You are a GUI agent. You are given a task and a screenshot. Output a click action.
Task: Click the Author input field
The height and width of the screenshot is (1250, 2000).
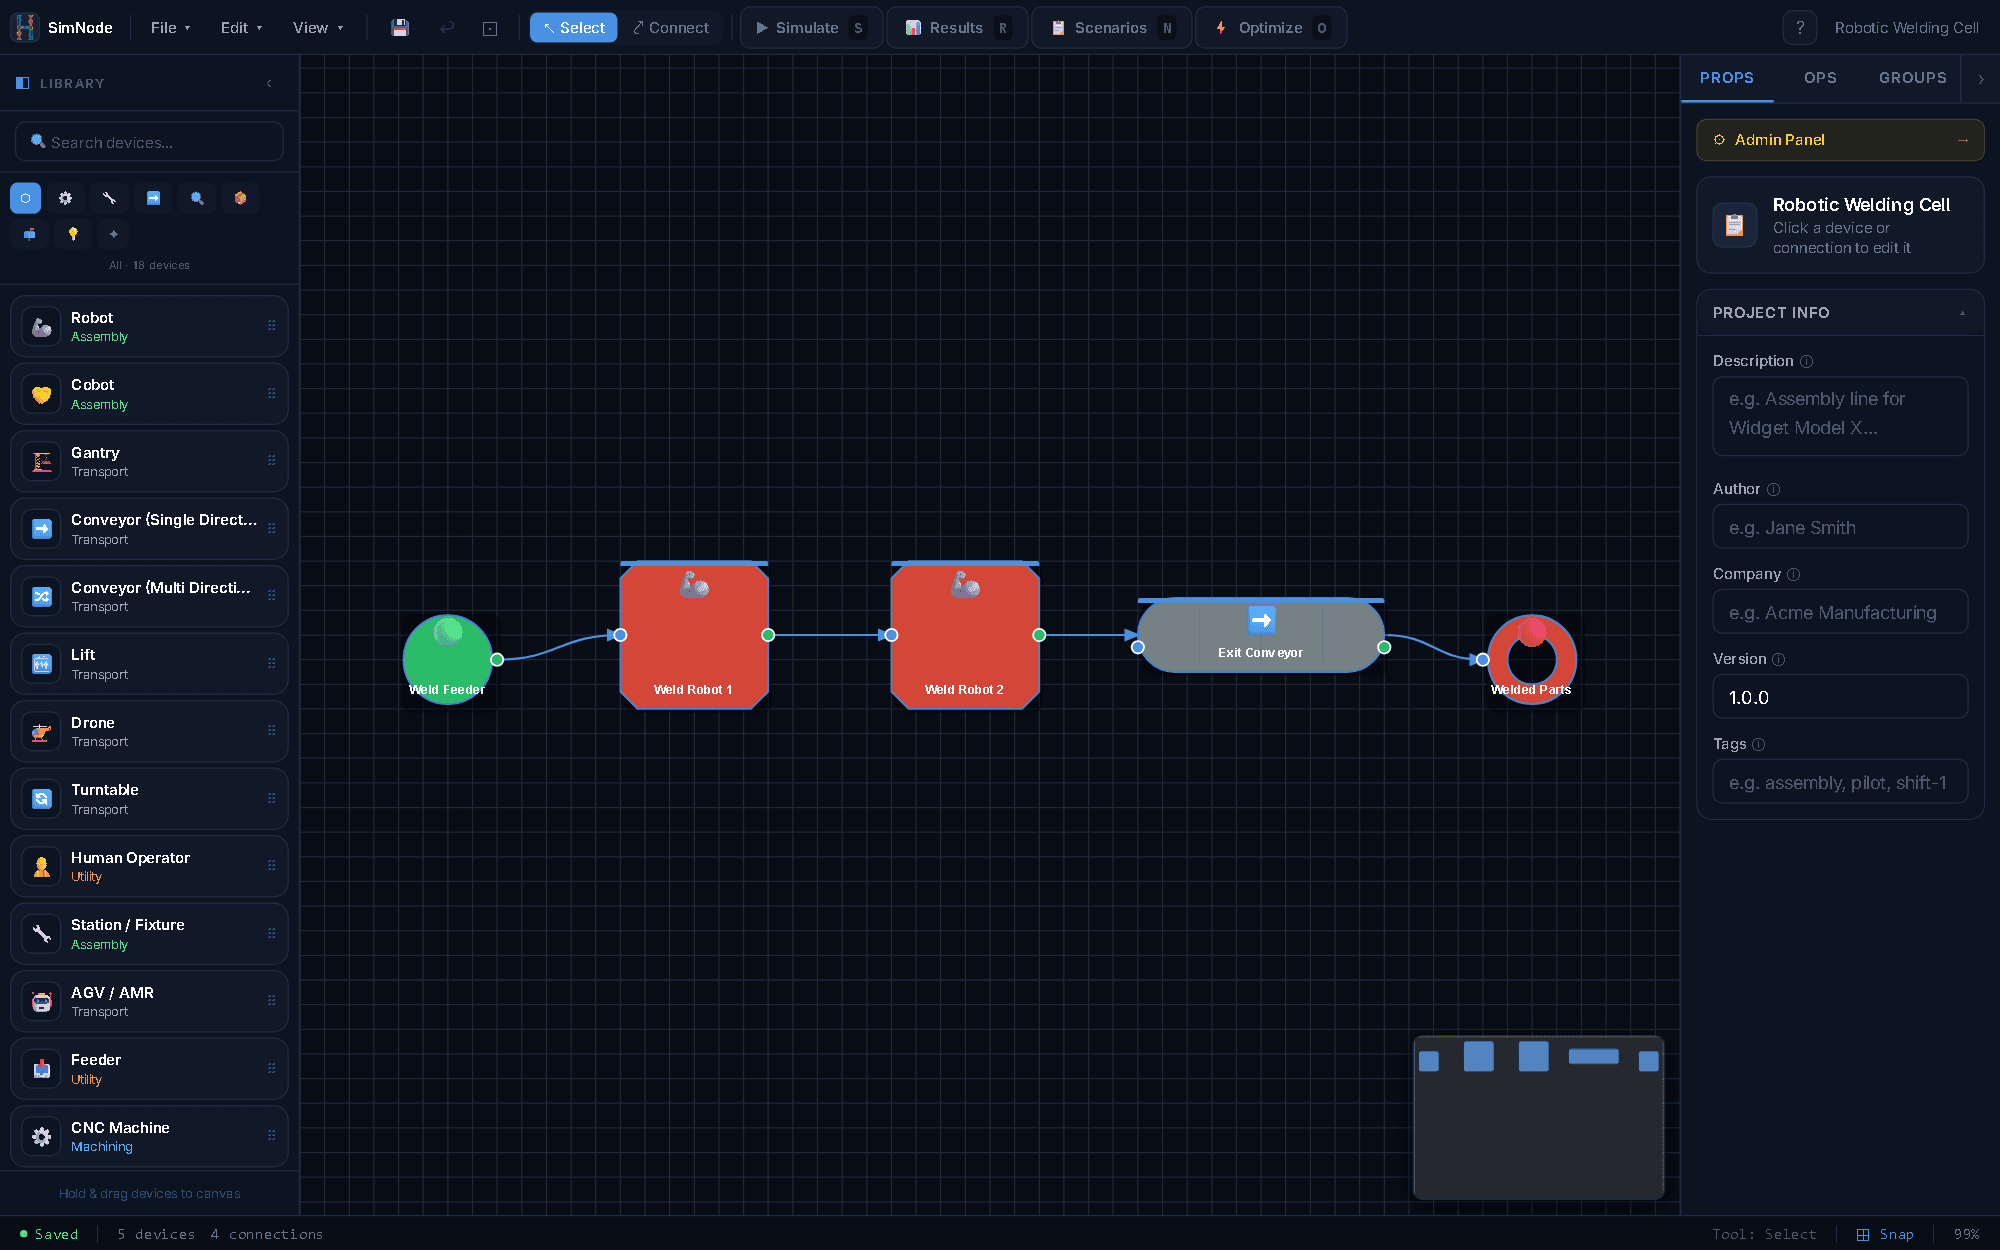(x=1840, y=527)
